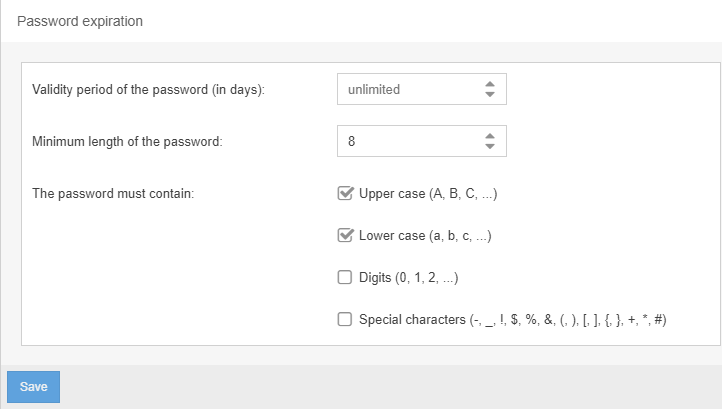The height and width of the screenshot is (409, 722).
Task: Increase the minimum password length up arrow
Action: click(489, 136)
